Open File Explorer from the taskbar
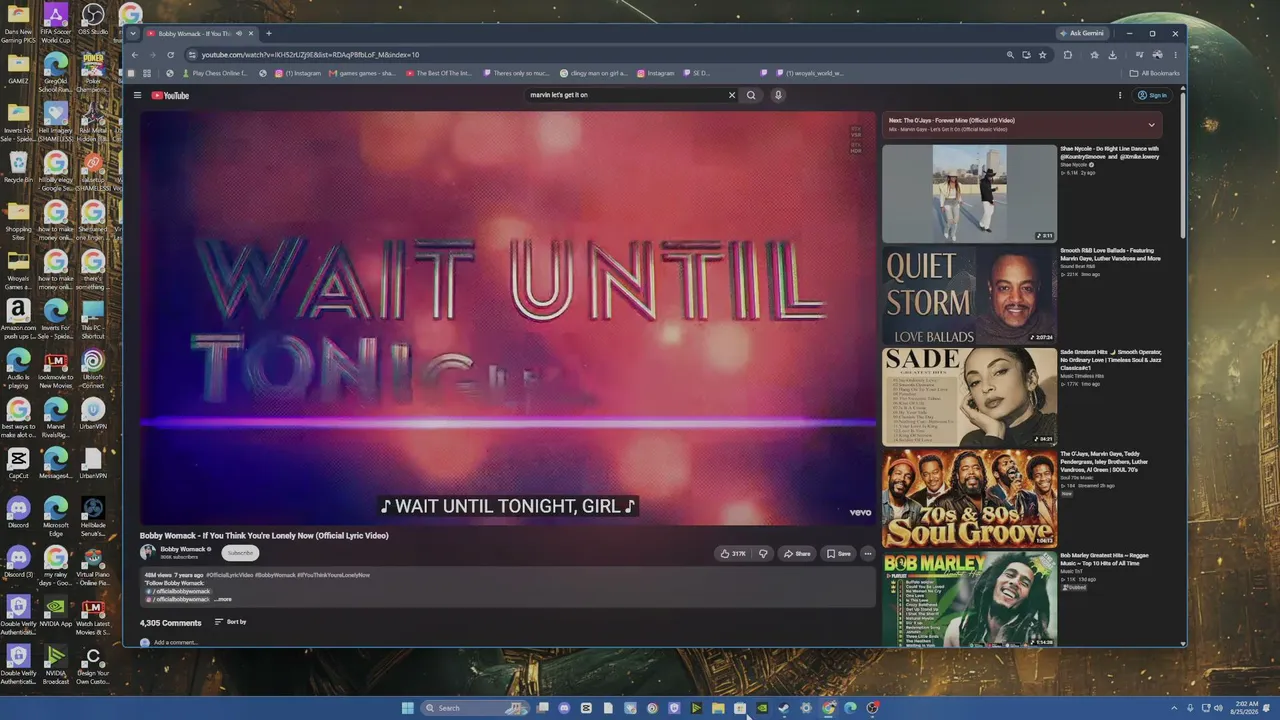The height and width of the screenshot is (720, 1280). pyautogui.click(x=718, y=708)
